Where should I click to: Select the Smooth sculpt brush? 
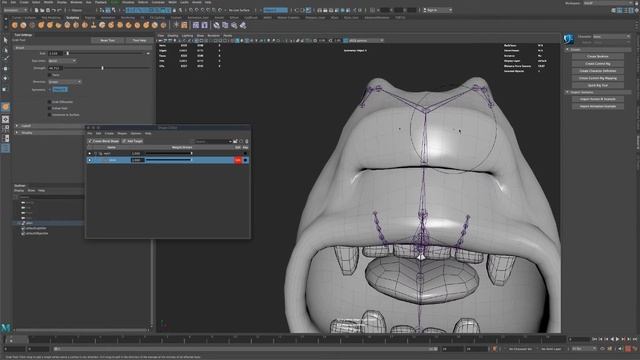[23, 25]
